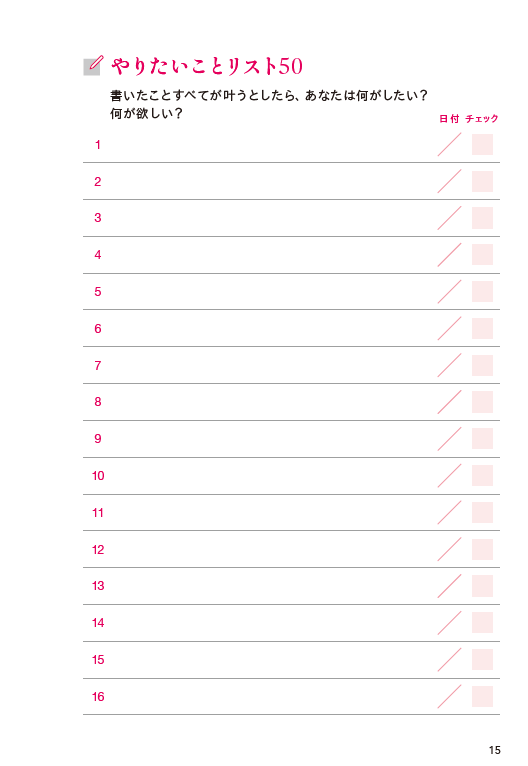Tick the check box for item 16
This screenshot has height=766, width=528.
point(482,697)
